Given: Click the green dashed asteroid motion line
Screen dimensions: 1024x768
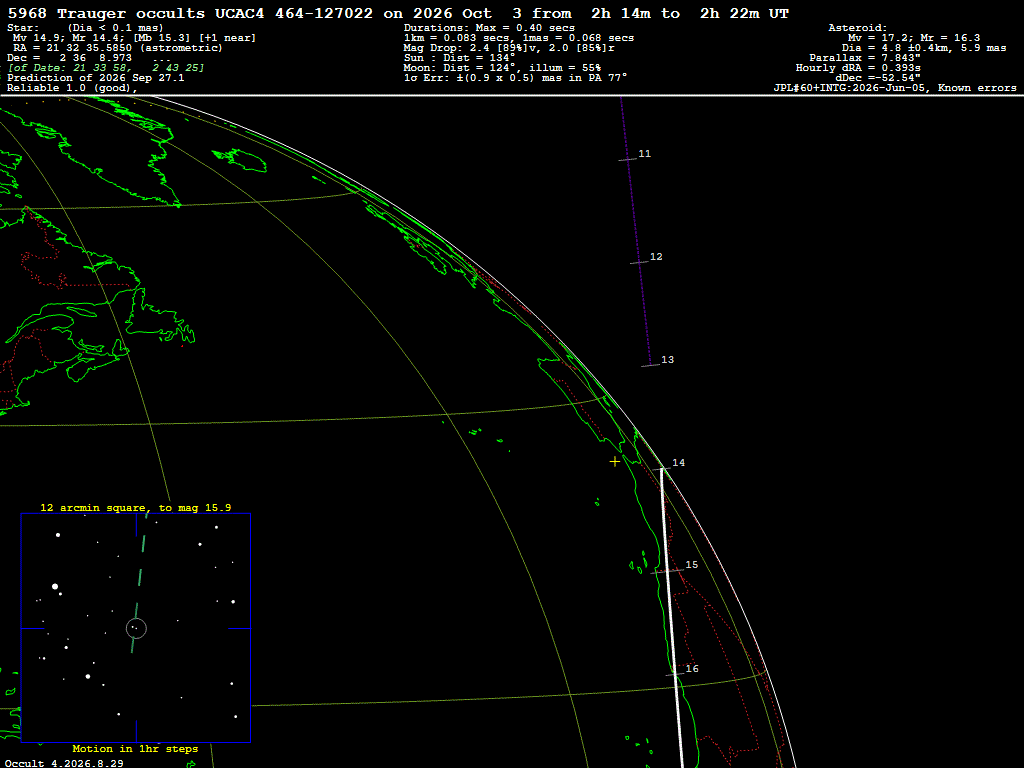Looking at the screenshot, I should coord(139,582).
